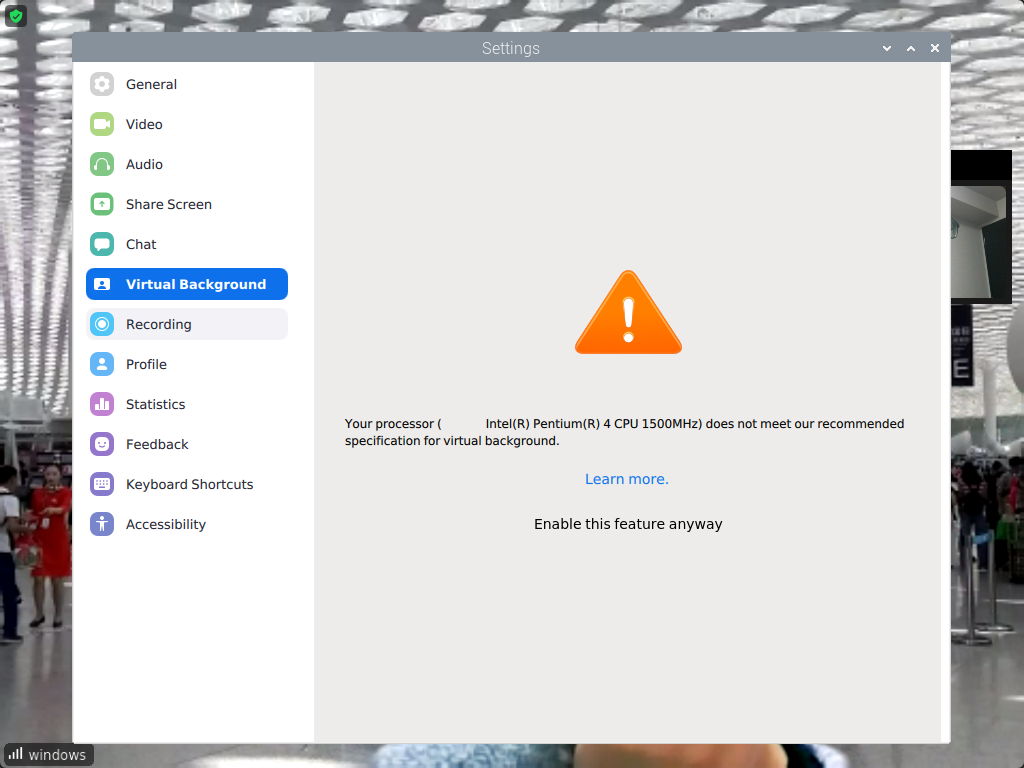Select the Virtual Background tab
This screenshot has height=768, width=1024.
(187, 284)
